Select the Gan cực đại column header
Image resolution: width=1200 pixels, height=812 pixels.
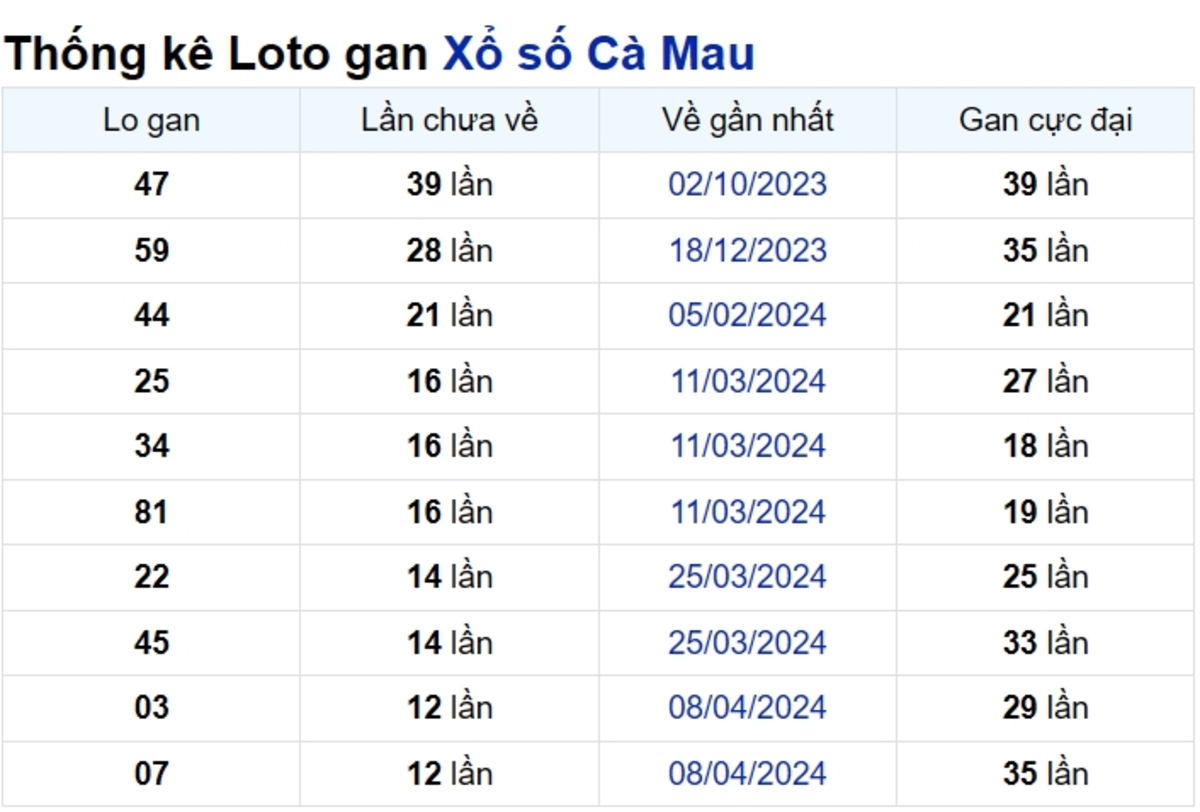click(x=1046, y=120)
